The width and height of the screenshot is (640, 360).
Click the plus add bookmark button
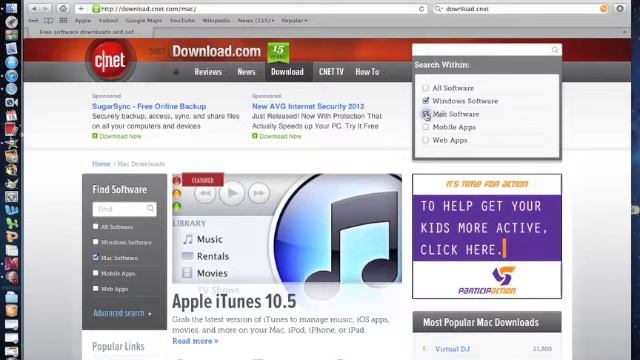click(81, 9)
